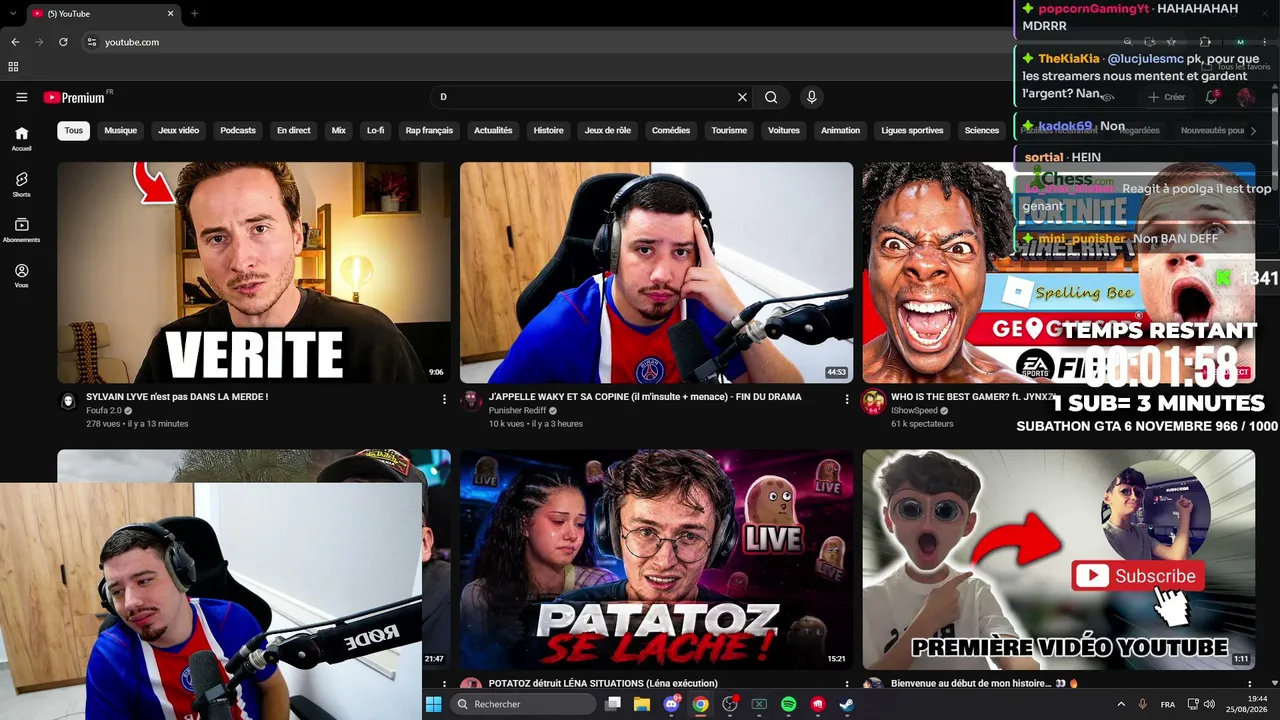Open POTATOZ détruit LÉNA SITUATIONS title

[x=603, y=684]
